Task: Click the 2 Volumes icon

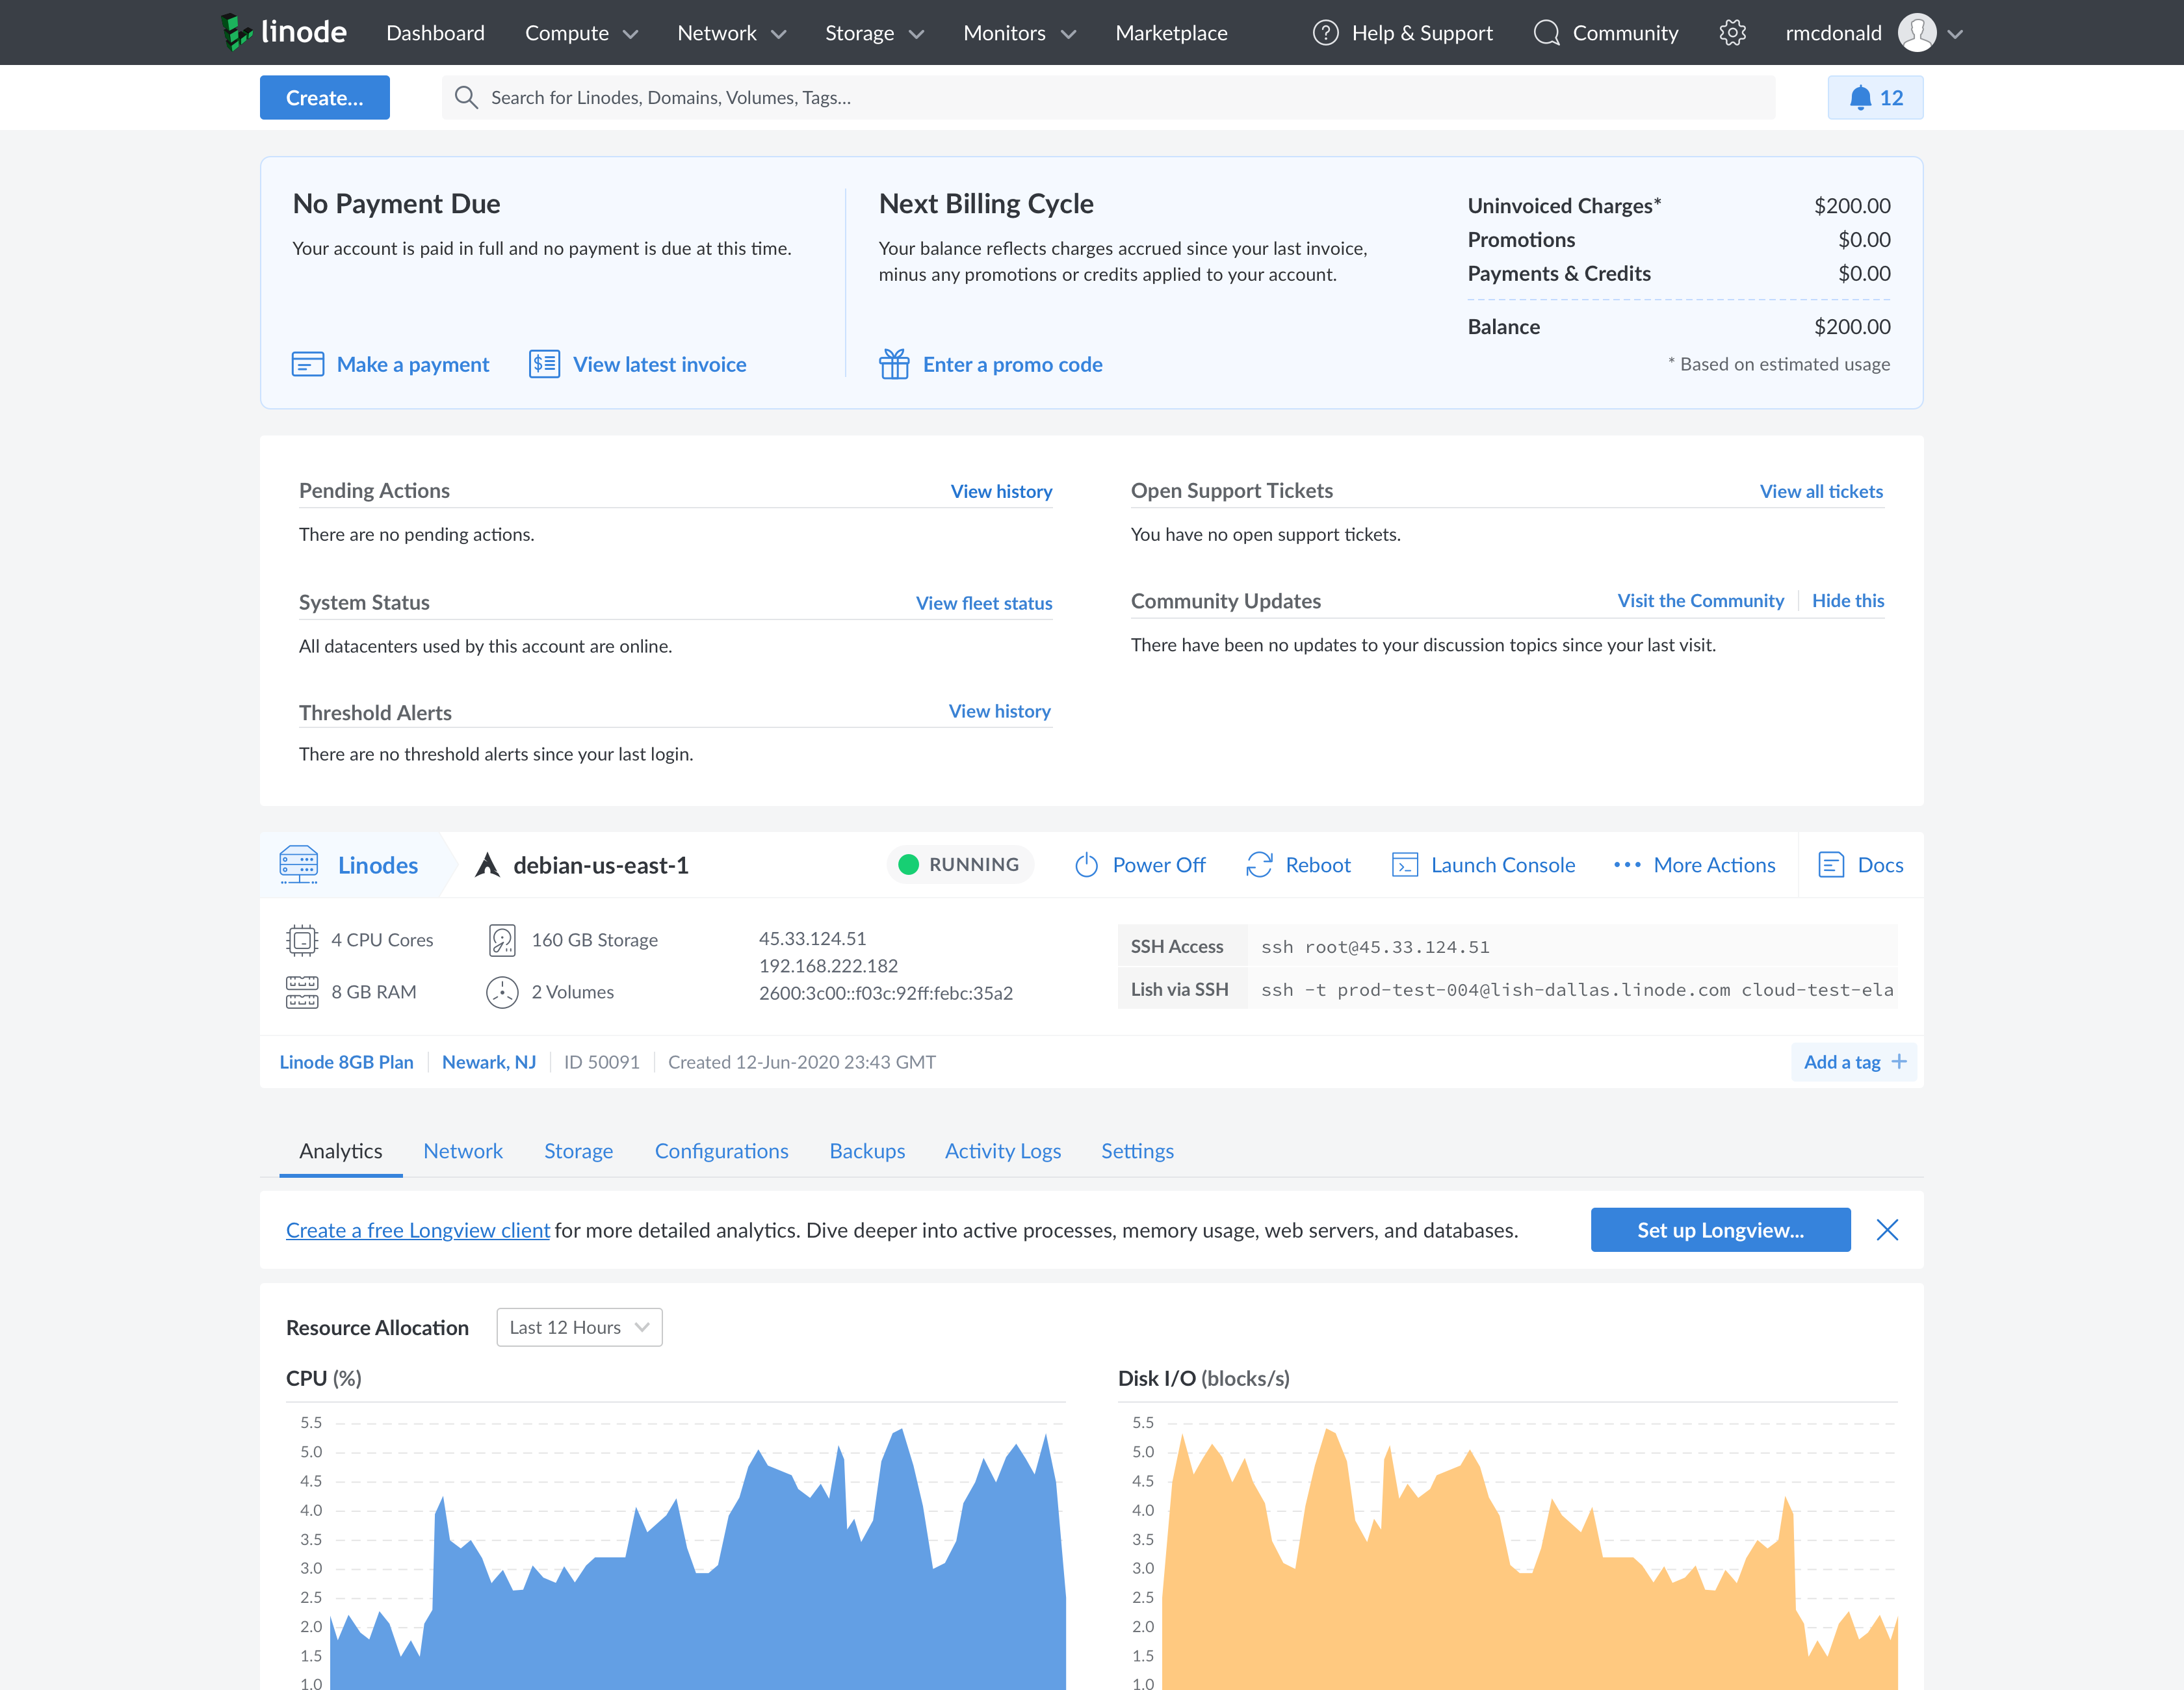Action: [502, 992]
